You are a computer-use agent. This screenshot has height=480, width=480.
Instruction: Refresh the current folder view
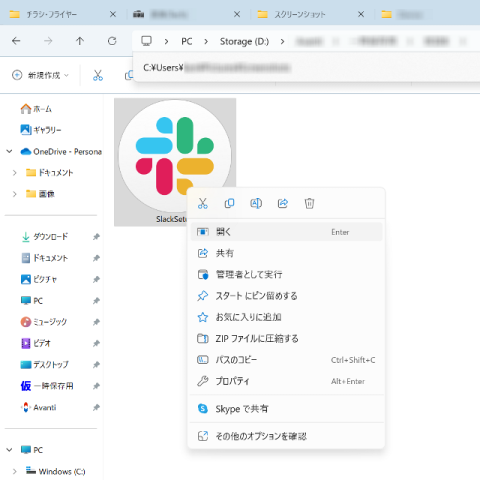[x=112, y=41]
